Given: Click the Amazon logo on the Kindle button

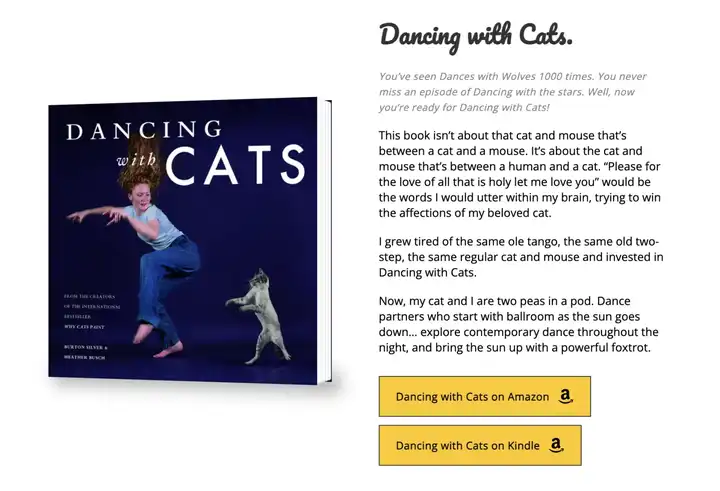Looking at the screenshot, I should click(556, 445).
